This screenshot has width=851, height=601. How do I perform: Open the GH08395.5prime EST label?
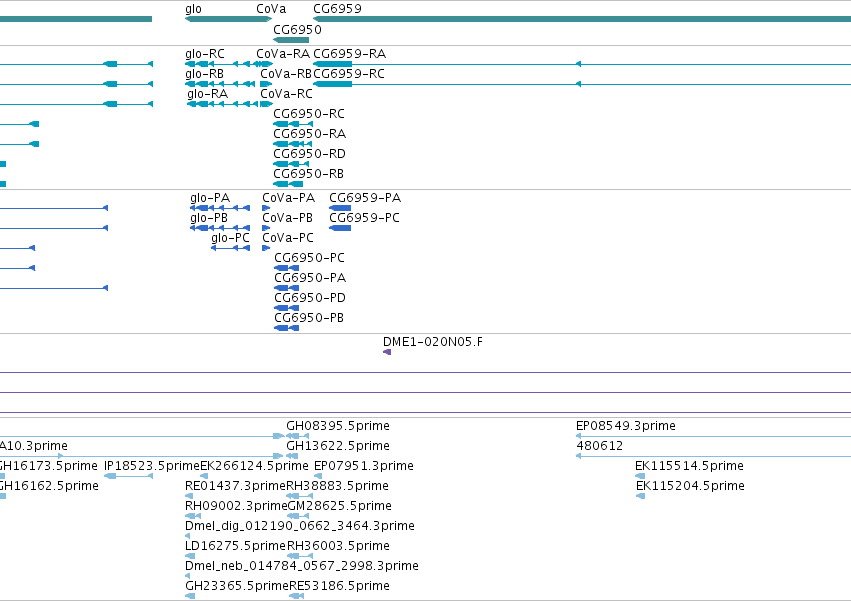click(338, 426)
